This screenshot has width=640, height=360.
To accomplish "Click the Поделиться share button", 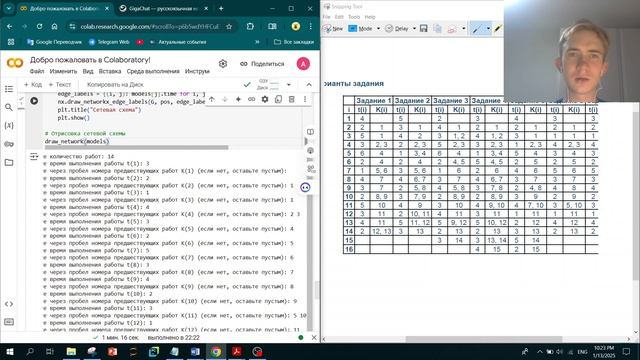I will [262, 64].
